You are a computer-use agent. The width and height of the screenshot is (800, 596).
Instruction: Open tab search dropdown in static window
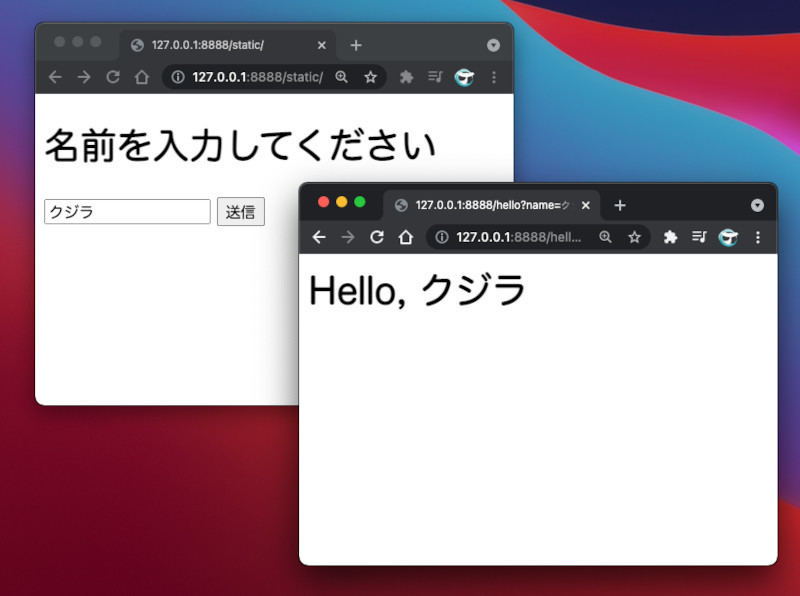point(493,45)
